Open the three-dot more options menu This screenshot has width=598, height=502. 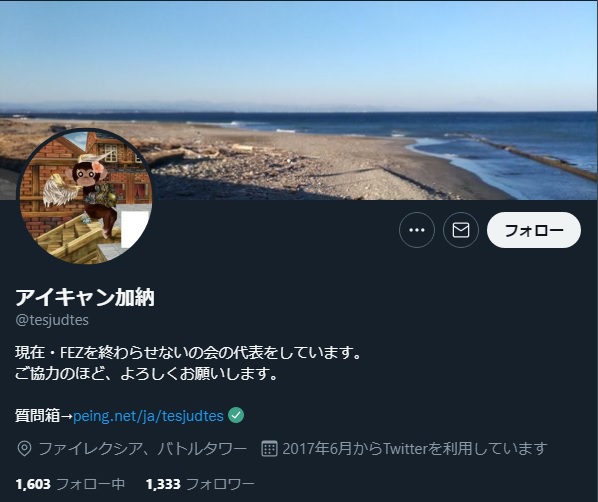pyautogui.click(x=416, y=230)
